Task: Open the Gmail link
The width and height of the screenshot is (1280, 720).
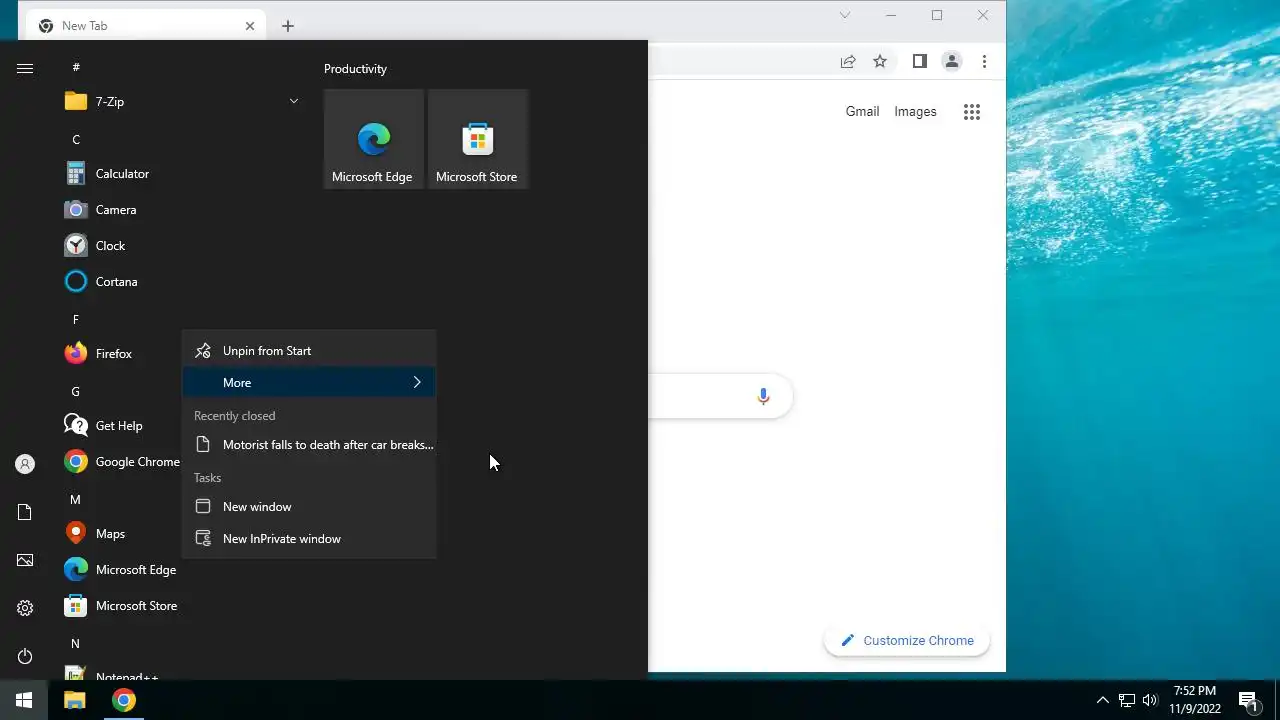Action: (862, 112)
